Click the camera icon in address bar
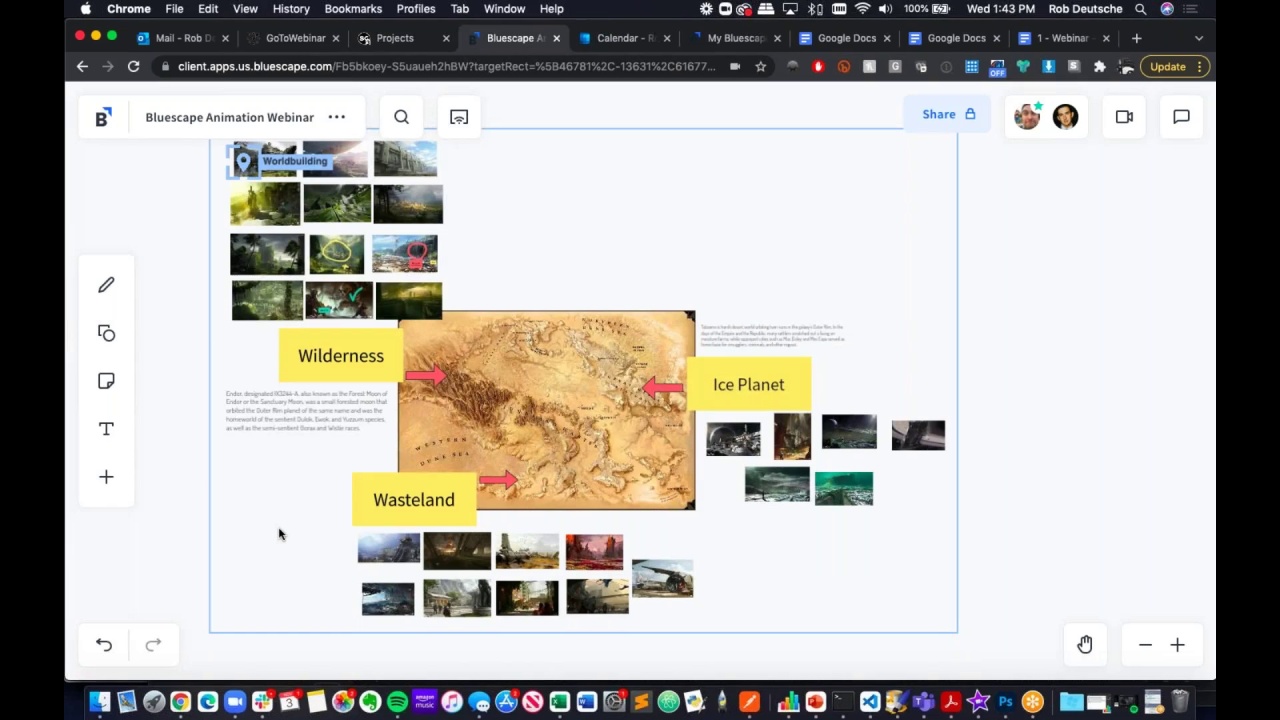Viewport: 1280px width, 720px height. [735, 67]
